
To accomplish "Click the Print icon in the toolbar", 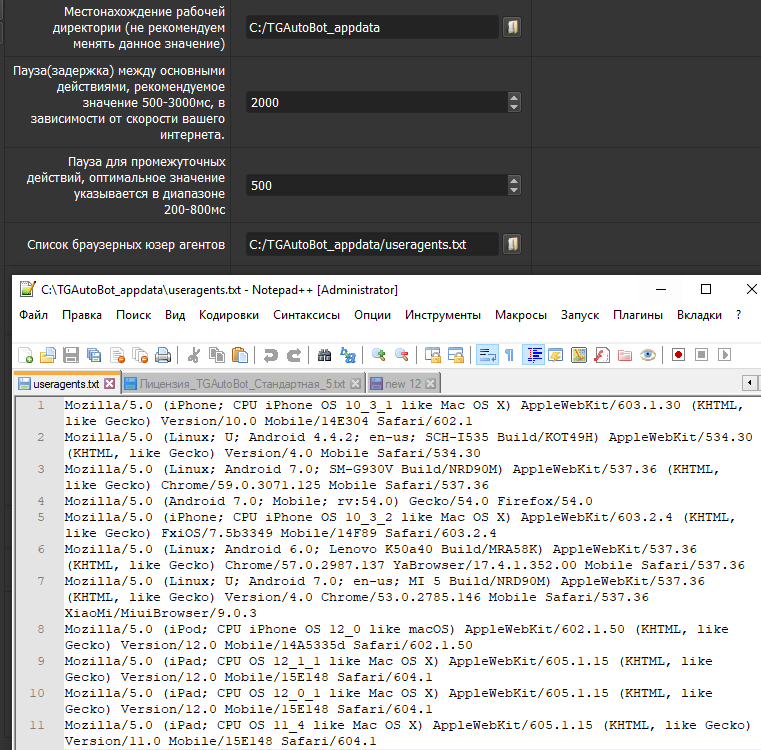I will (x=163, y=354).
